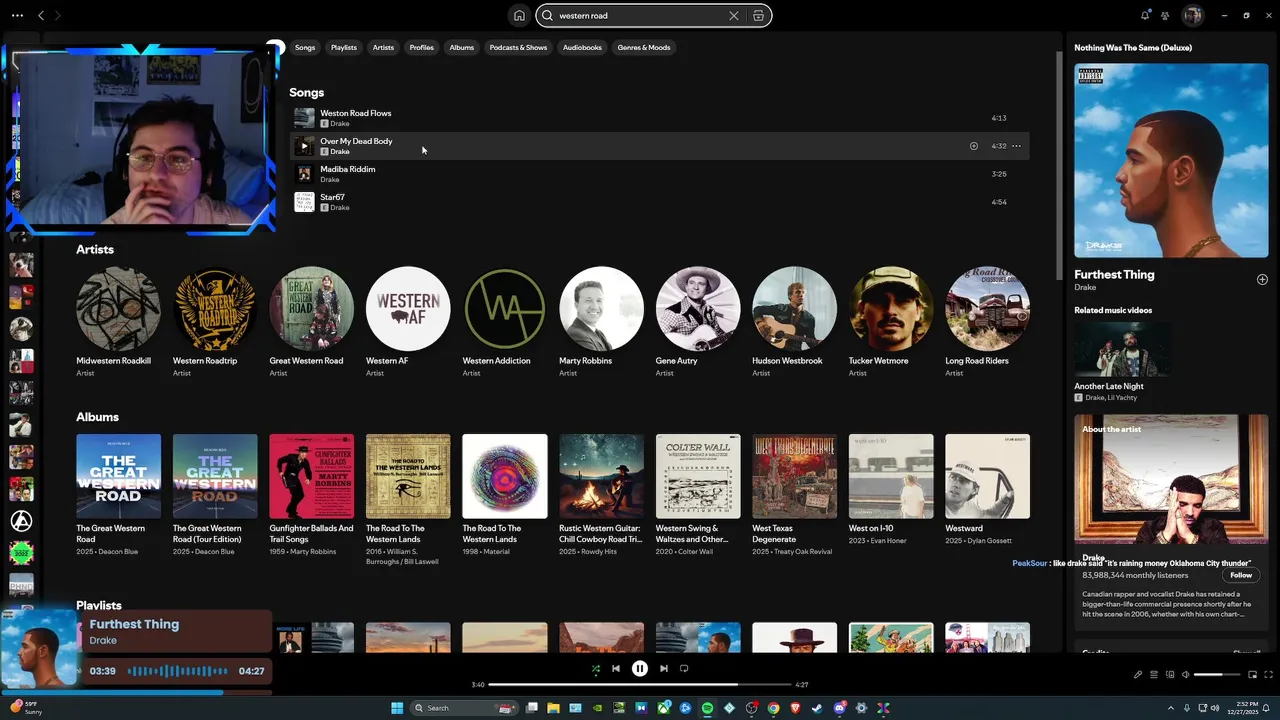Image resolution: width=1280 pixels, height=720 pixels.
Task: Follow Drake in About the artist
Action: (x=1241, y=575)
